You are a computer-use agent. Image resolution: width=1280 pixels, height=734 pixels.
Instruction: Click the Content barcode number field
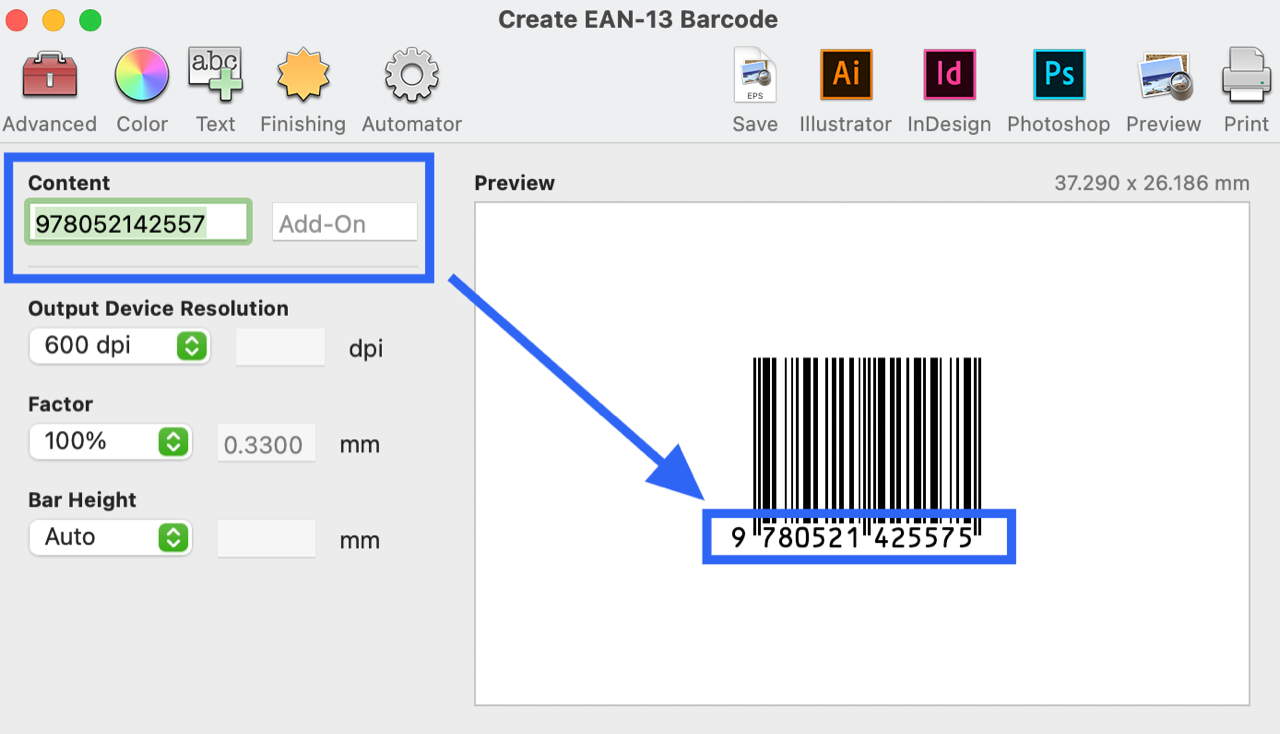(x=138, y=222)
